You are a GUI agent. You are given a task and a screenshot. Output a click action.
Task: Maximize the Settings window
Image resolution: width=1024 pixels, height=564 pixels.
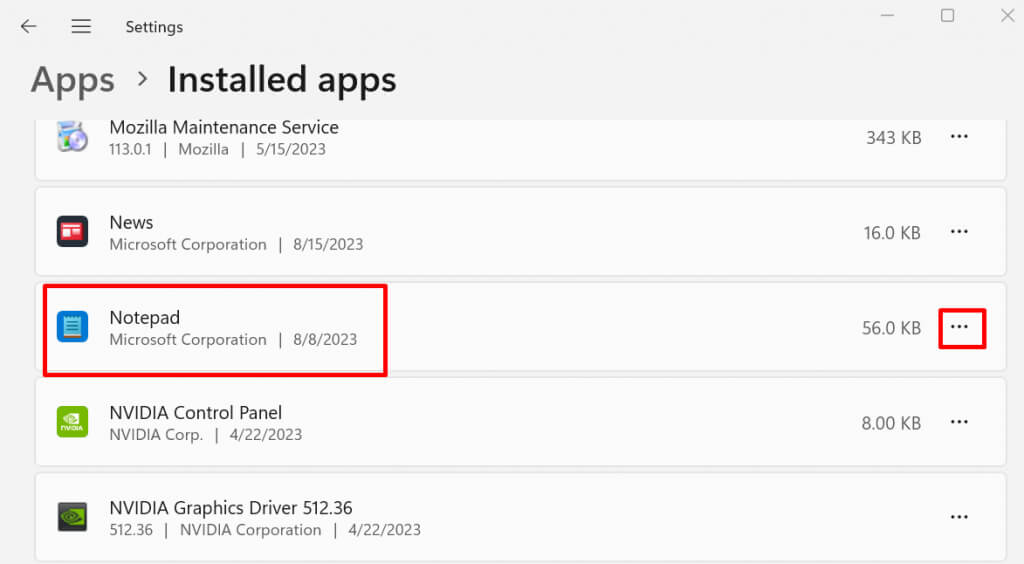(x=947, y=15)
